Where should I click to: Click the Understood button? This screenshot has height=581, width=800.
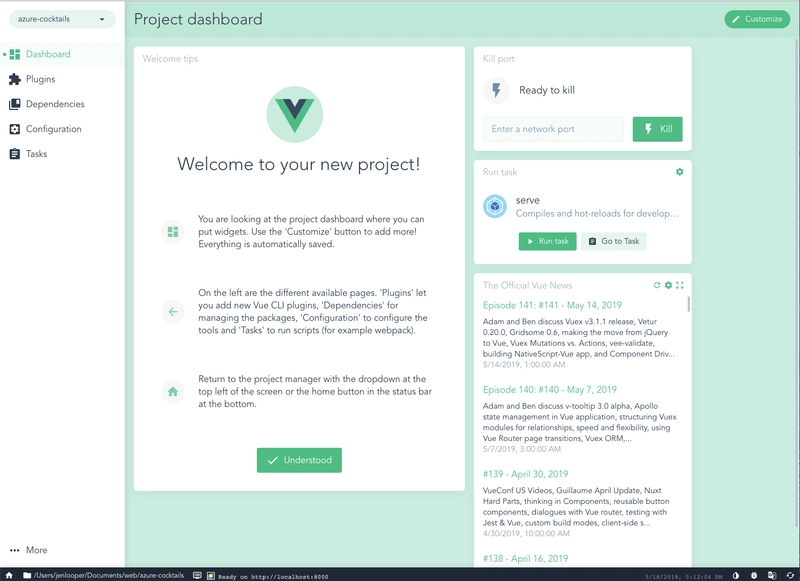299,460
